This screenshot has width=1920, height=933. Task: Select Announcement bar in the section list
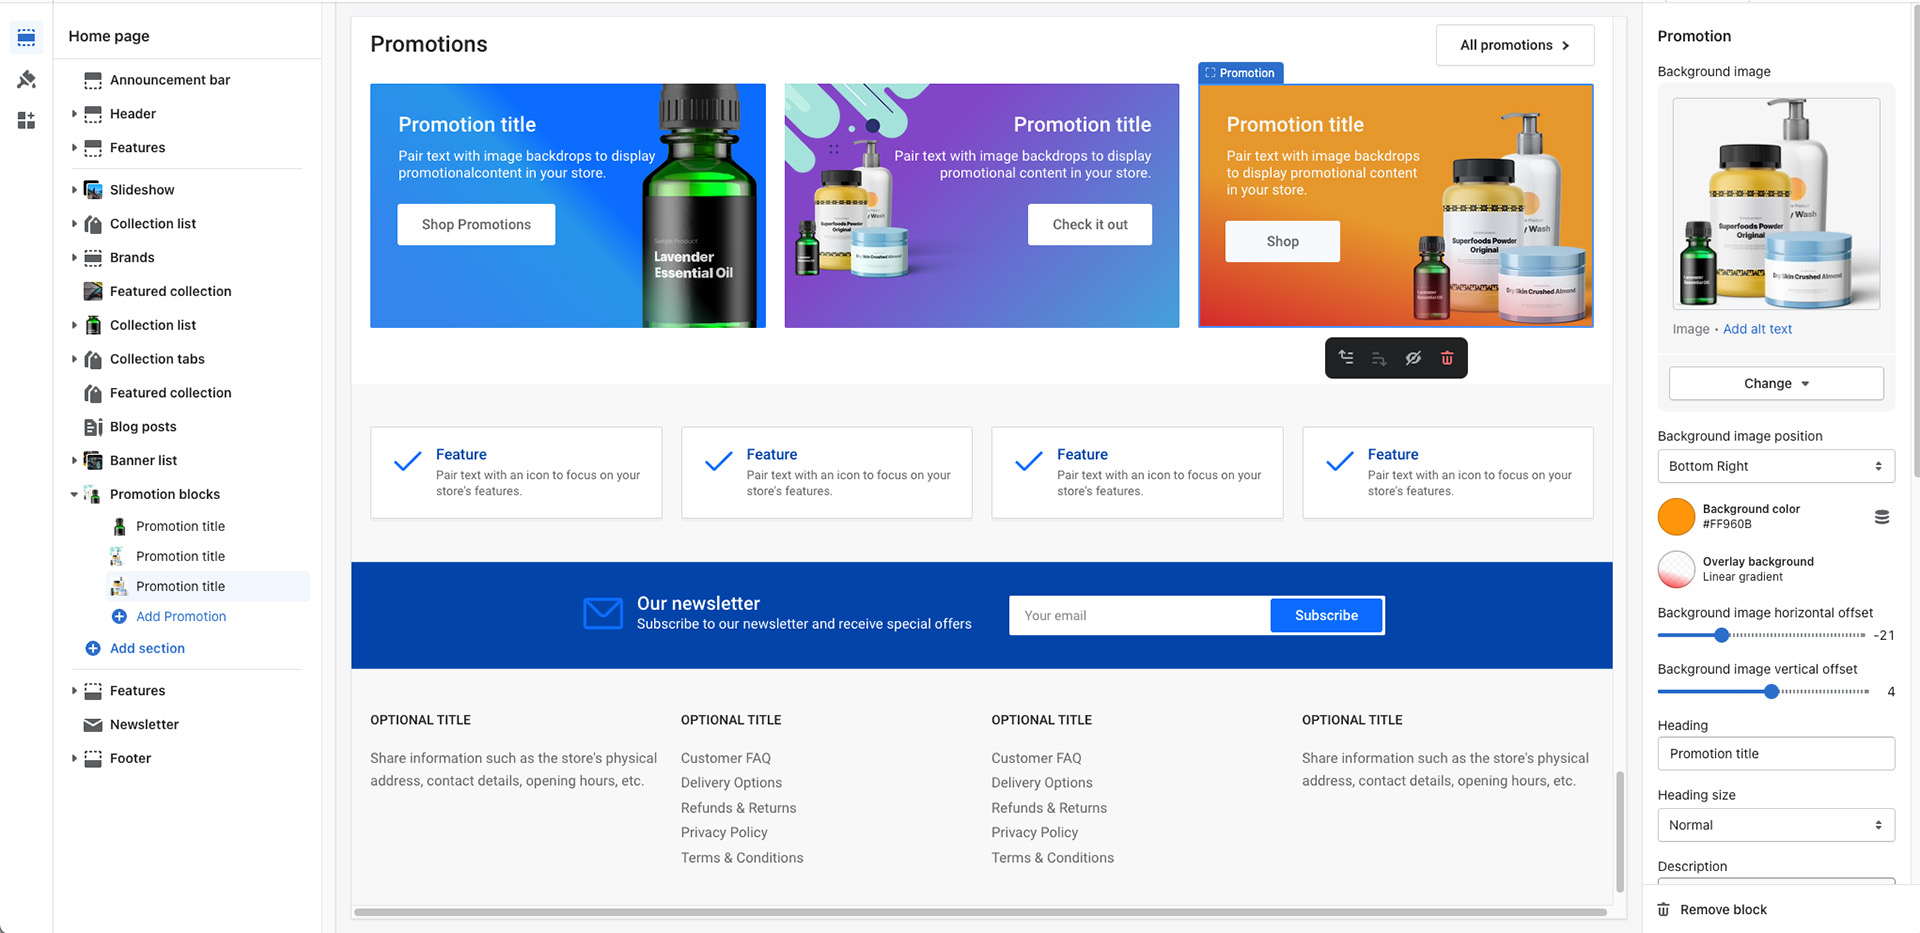click(170, 80)
